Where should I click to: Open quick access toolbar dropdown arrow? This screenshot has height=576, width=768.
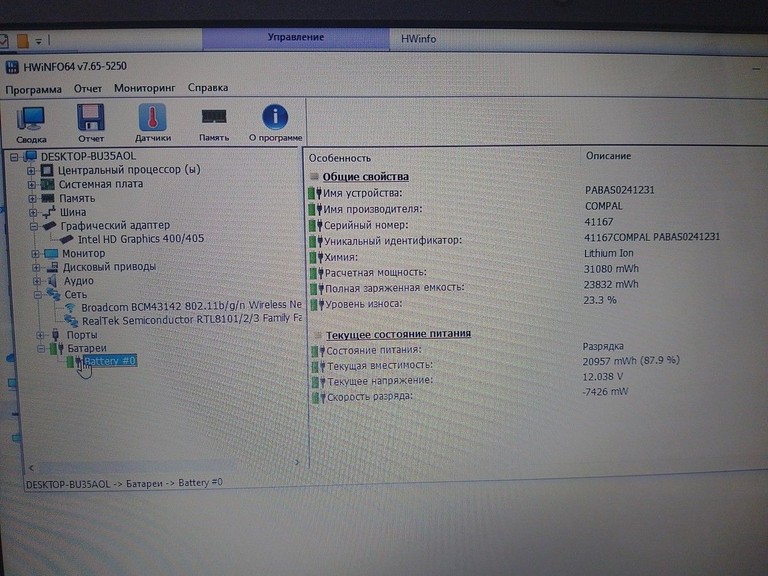[38, 42]
